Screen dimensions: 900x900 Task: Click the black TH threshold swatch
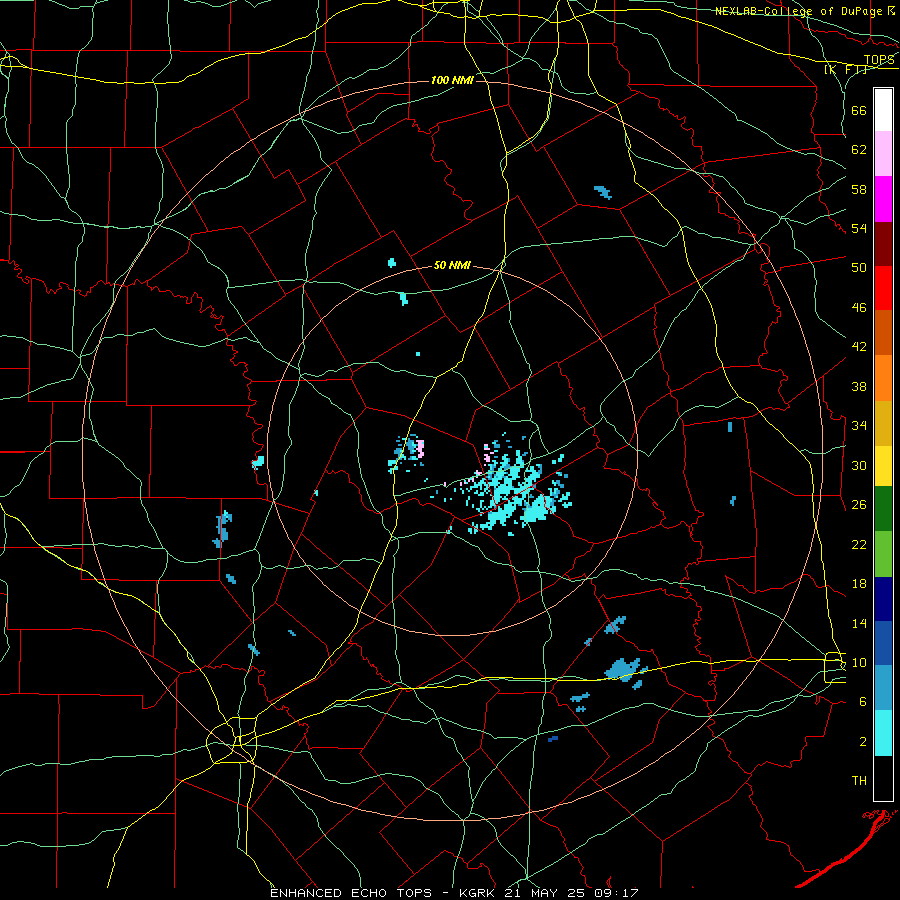click(x=883, y=778)
